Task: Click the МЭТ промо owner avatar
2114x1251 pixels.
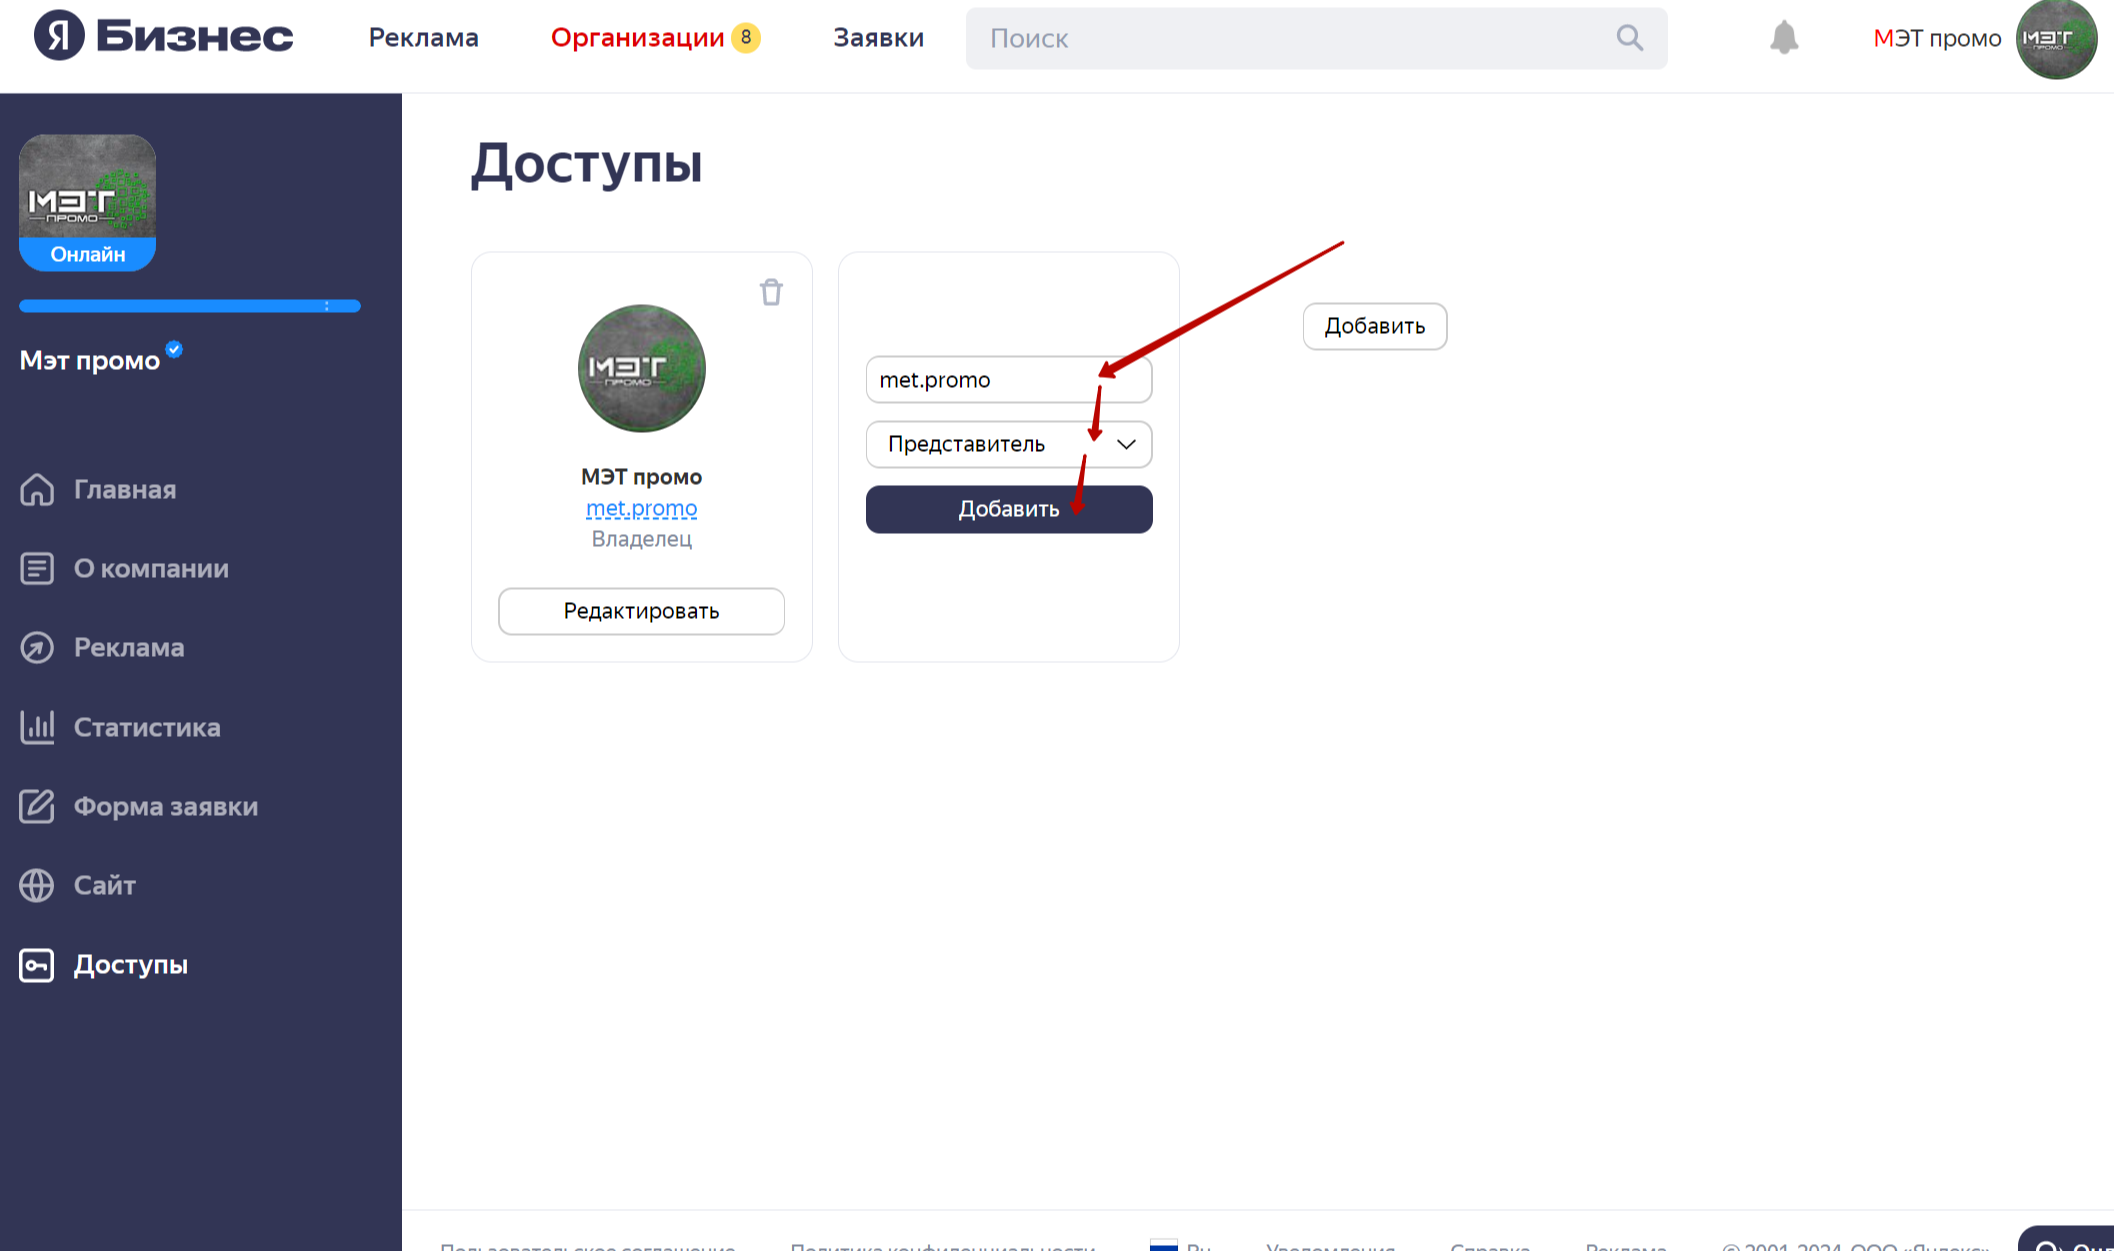Action: (x=642, y=369)
